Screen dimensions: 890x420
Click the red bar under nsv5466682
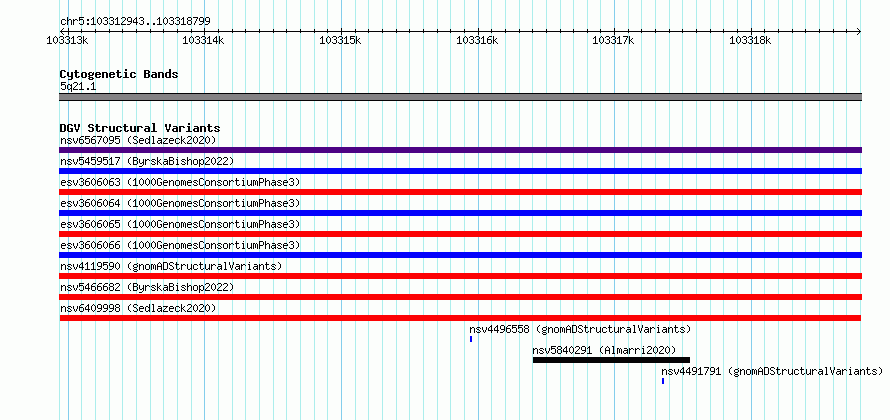point(460,297)
